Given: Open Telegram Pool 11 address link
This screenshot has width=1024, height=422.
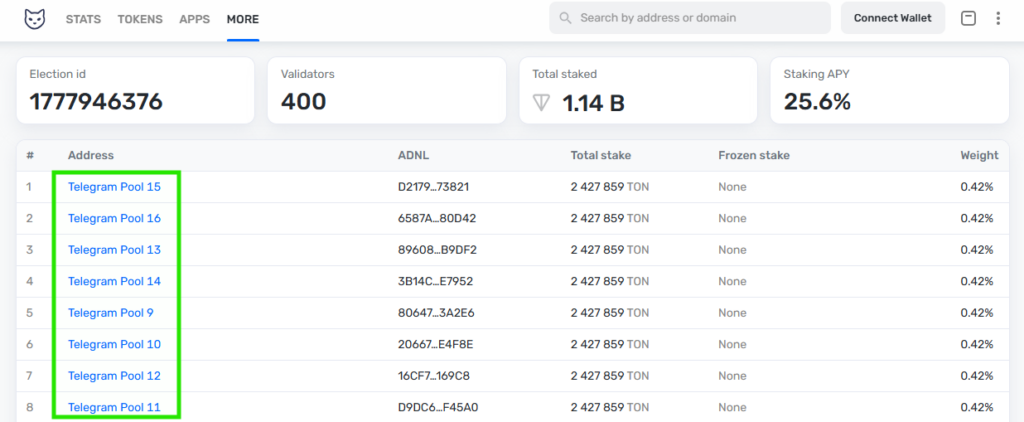Looking at the screenshot, I should click(x=114, y=408).
